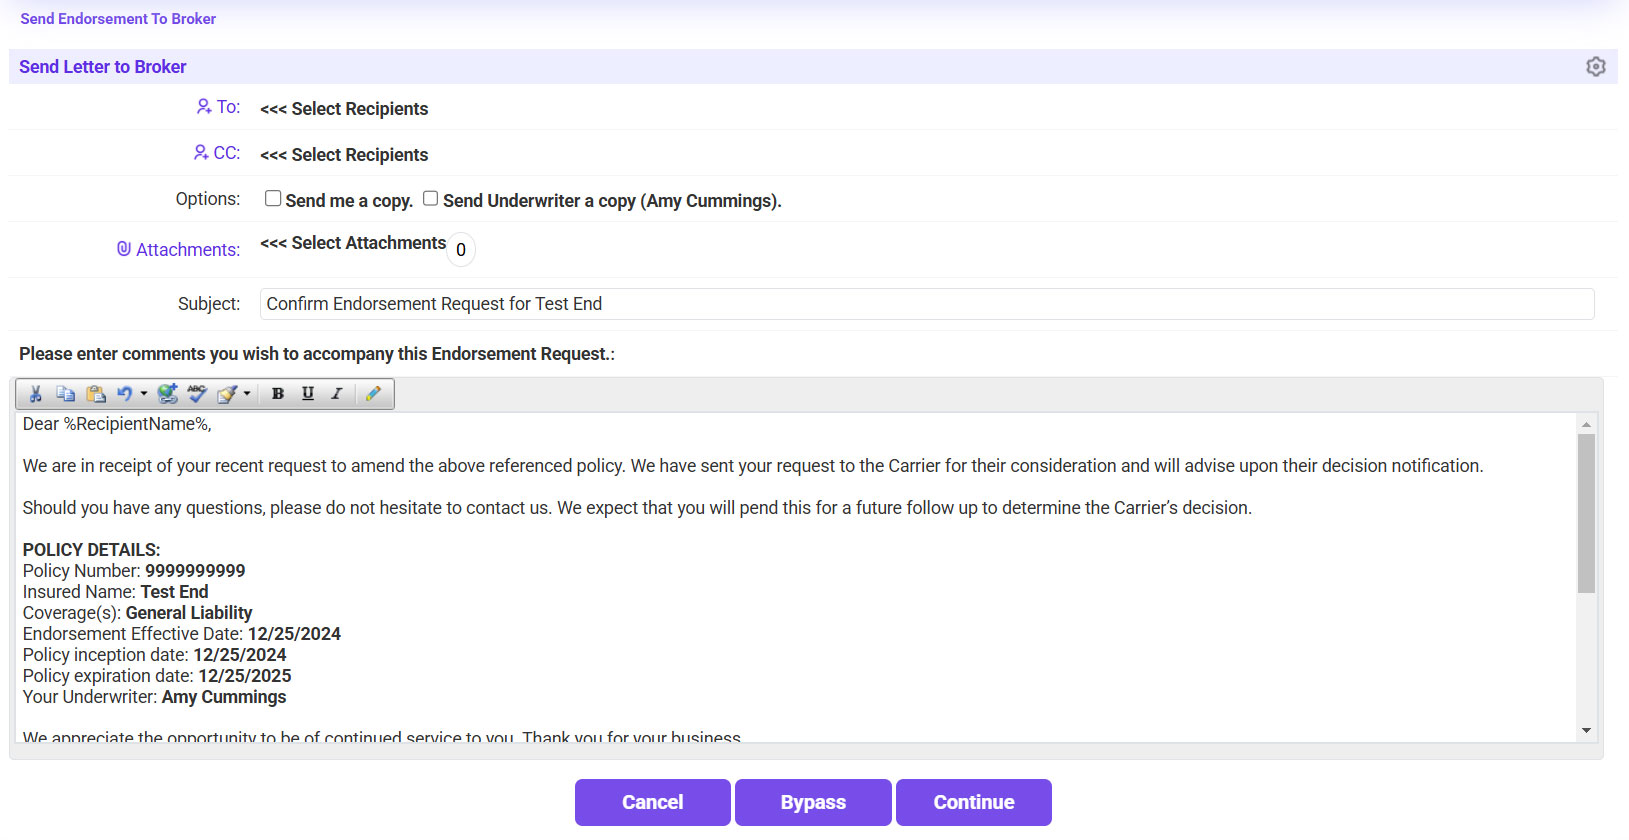Run the ABC spell check tool
The height and width of the screenshot is (840, 1629).
tap(197, 394)
